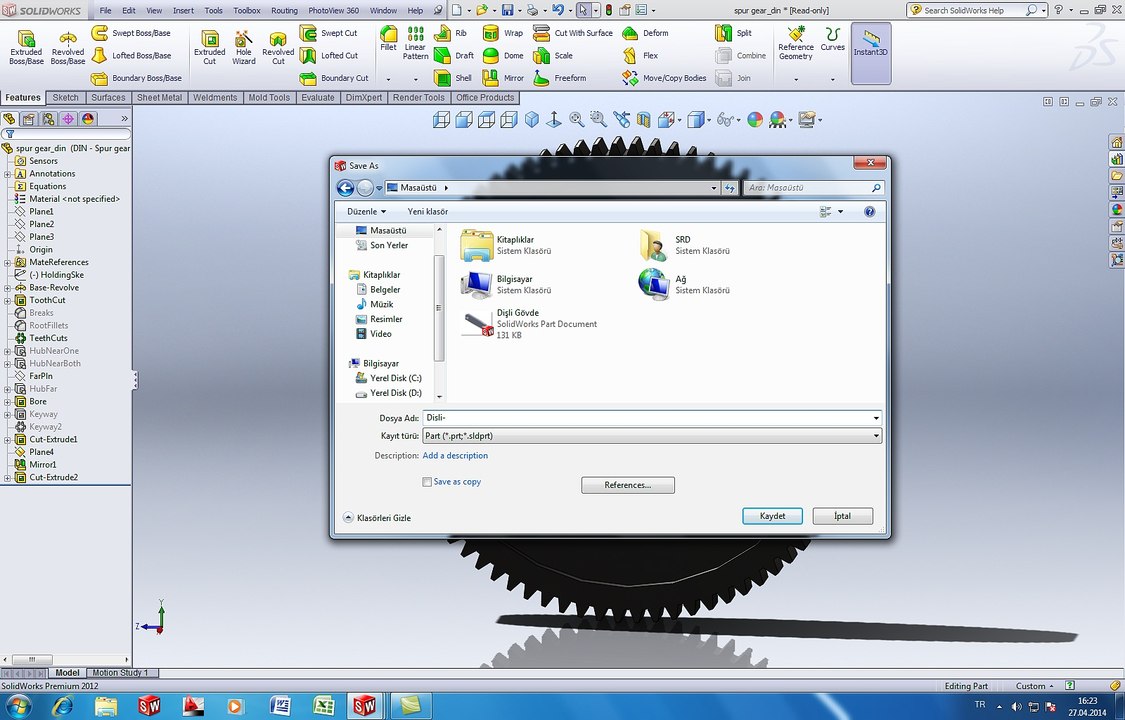Switch to the Motion Study 1 tab

tap(120, 673)
